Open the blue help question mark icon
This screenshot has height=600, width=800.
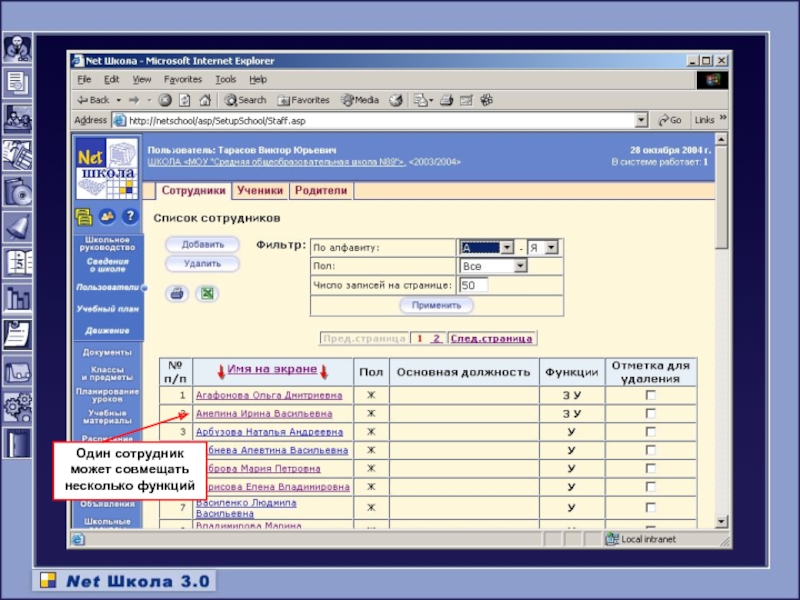pyautogui.click(x=129, y=216)
